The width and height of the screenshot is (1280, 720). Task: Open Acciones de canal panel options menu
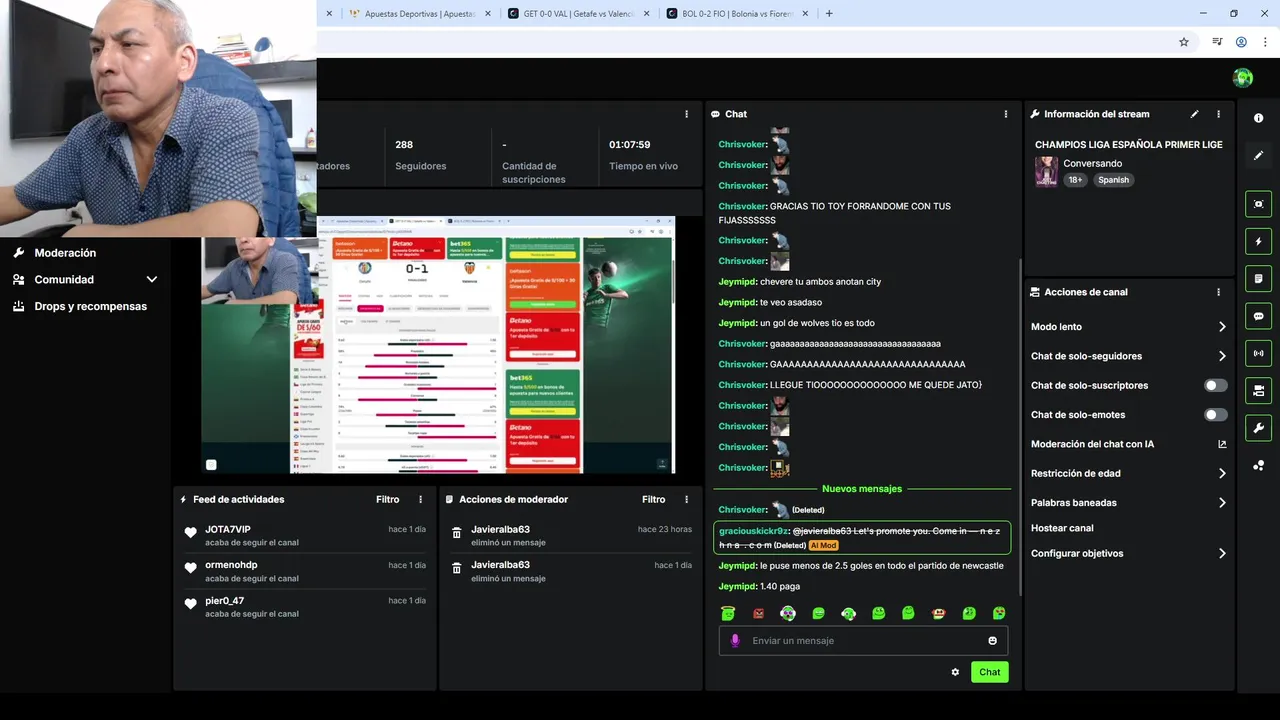[1218, 292]
